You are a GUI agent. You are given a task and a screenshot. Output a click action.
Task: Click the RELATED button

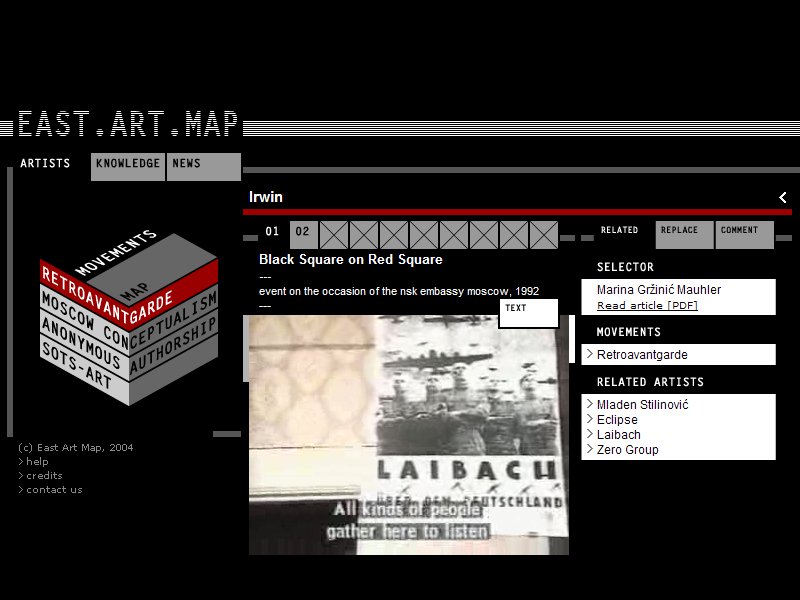click(x=619, y=231)
